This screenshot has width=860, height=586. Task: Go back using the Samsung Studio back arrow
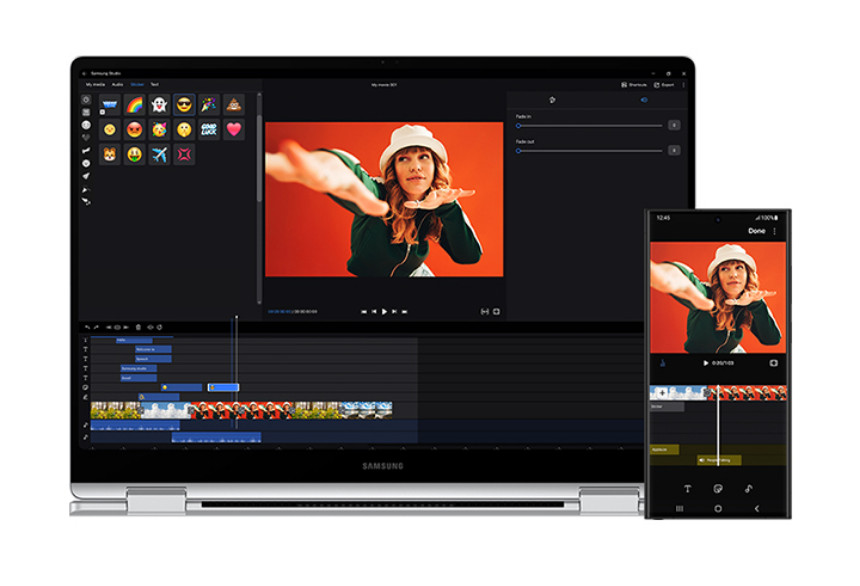pyautogui.click(x=84, y=73)
